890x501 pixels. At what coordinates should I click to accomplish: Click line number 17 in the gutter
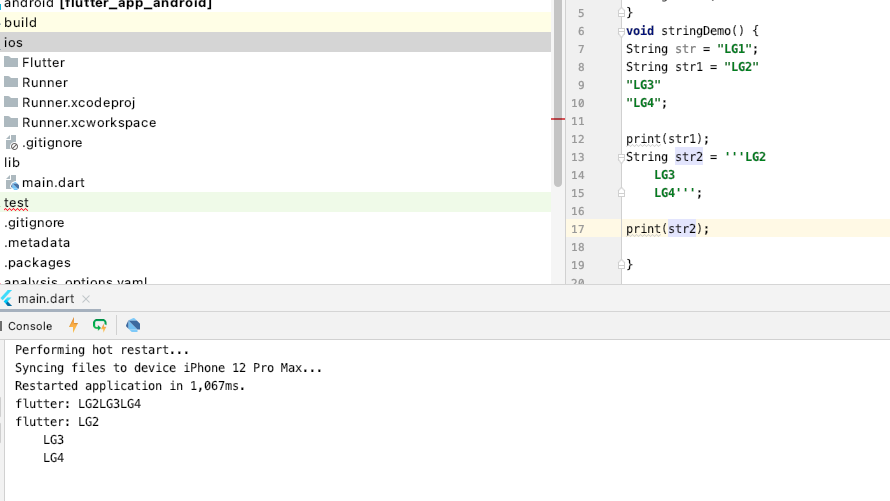coord(578,229)
